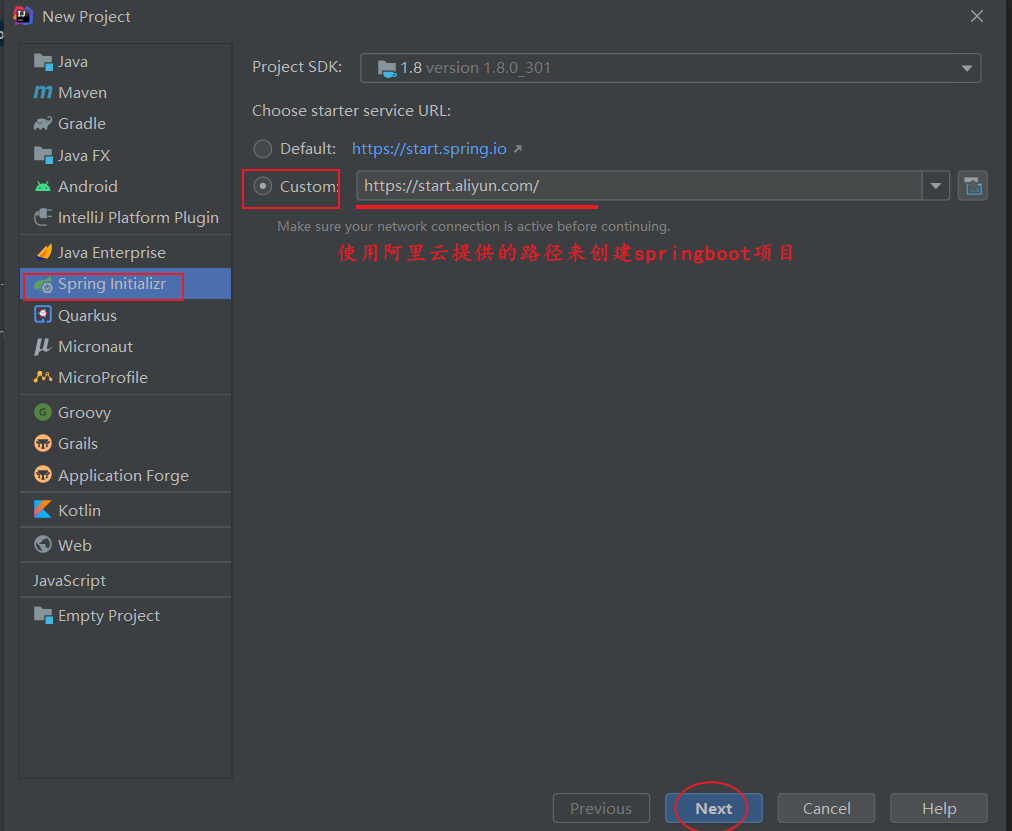Pick Kotlin from the project types
Image resolution: width=1012 pixels, height=831 pixels.
[126, 510]
